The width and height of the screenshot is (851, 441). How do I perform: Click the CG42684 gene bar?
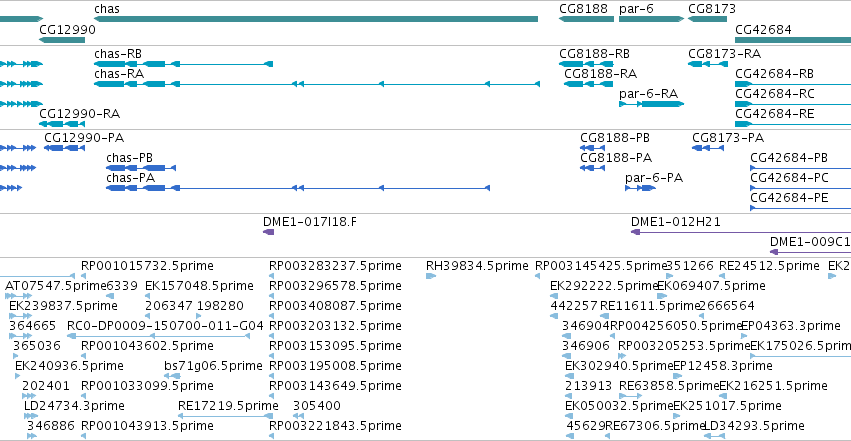(793, 40)
